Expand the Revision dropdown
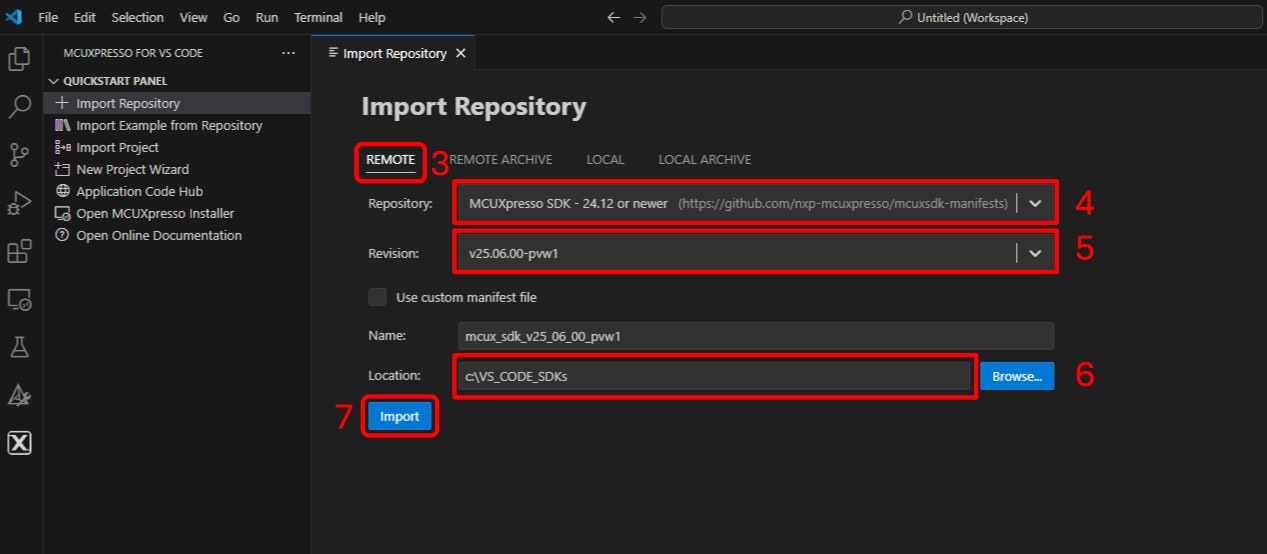Viewport: 1267px width, 554px height. click(x=1035, y=254)
